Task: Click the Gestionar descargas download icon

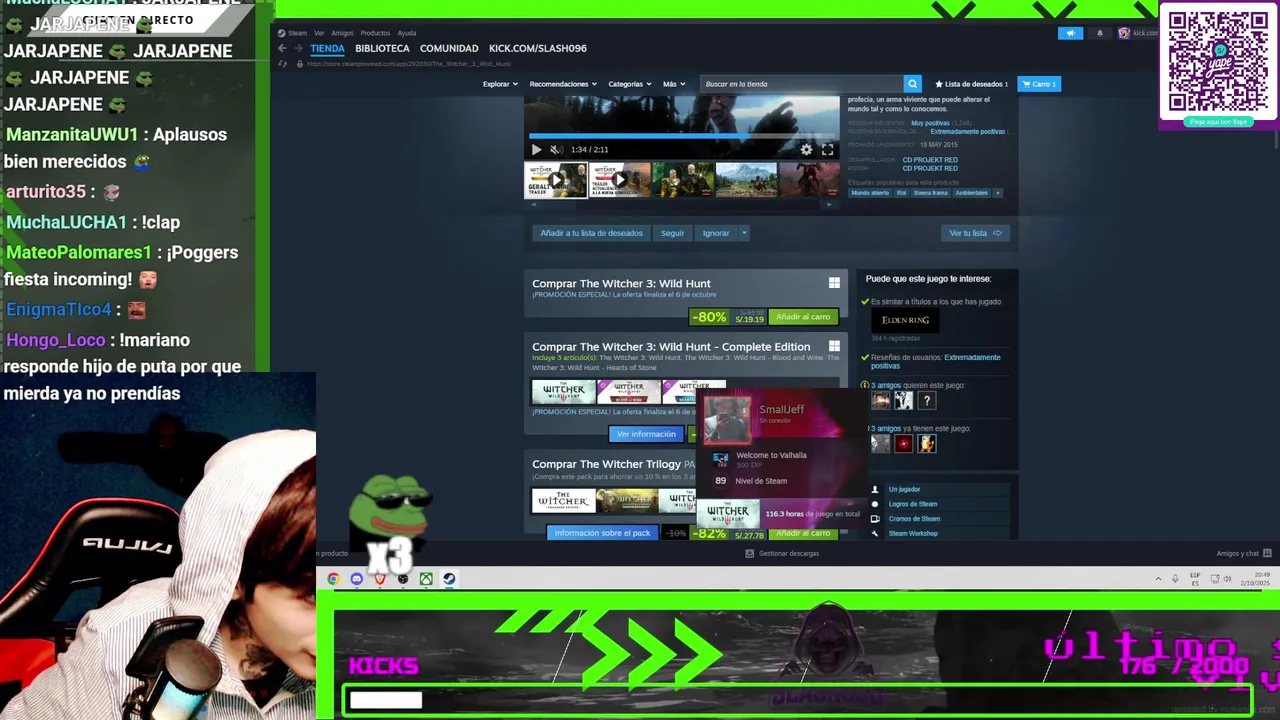Action: (750, 553)
